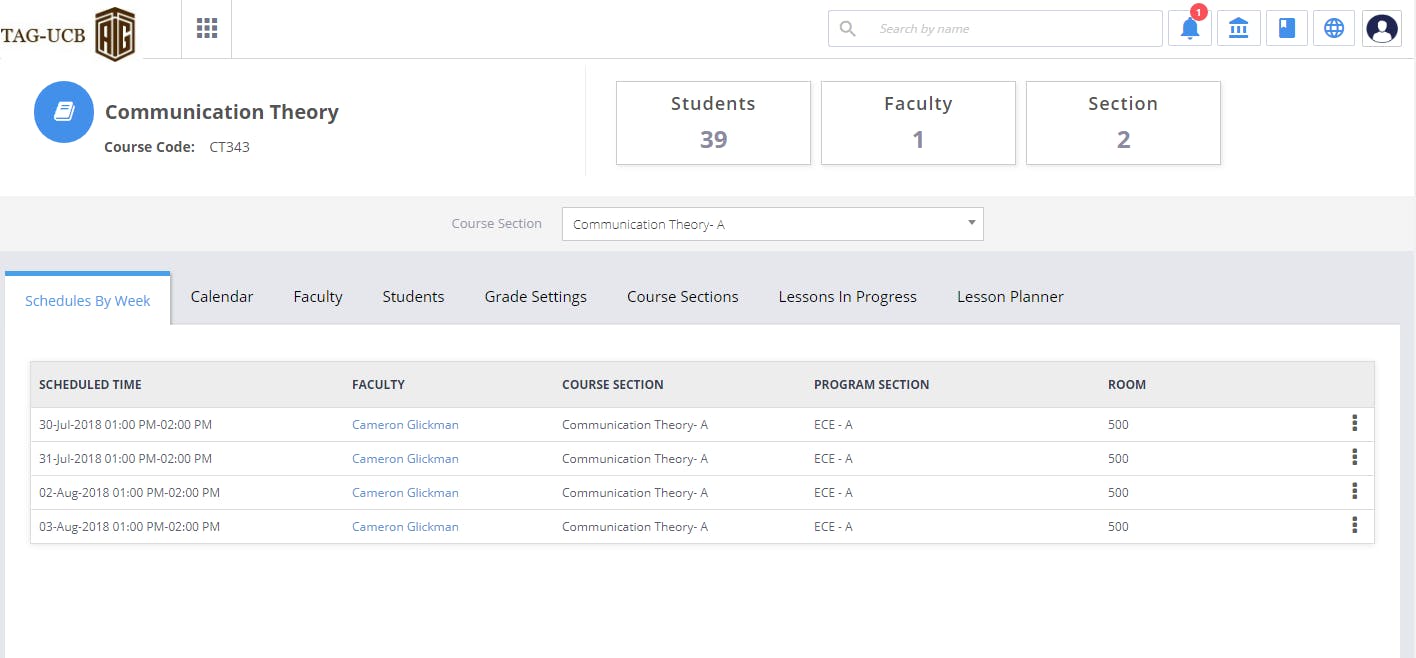Click the institution building icon in the header
The image size is (1416, 658).
[x=1238, y=28]
